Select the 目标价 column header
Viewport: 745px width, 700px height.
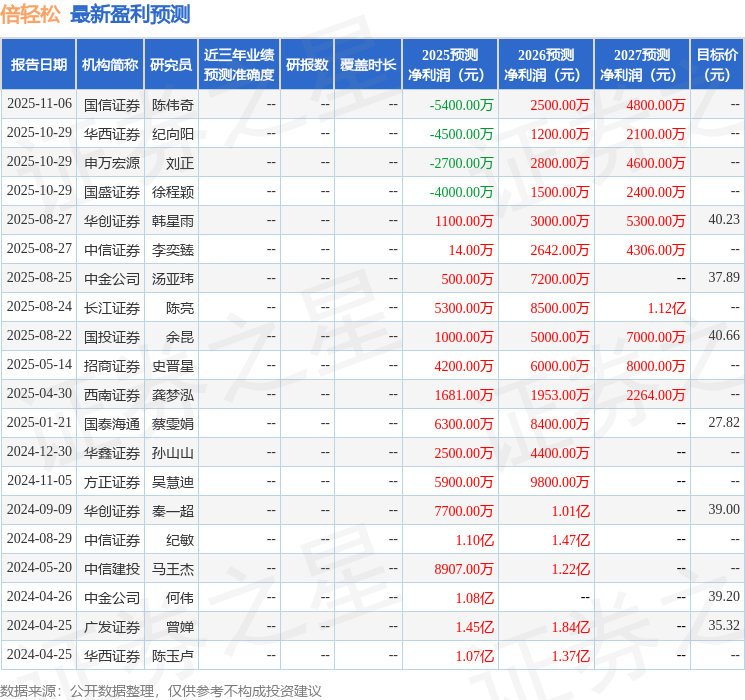click(x=716, y=65)
